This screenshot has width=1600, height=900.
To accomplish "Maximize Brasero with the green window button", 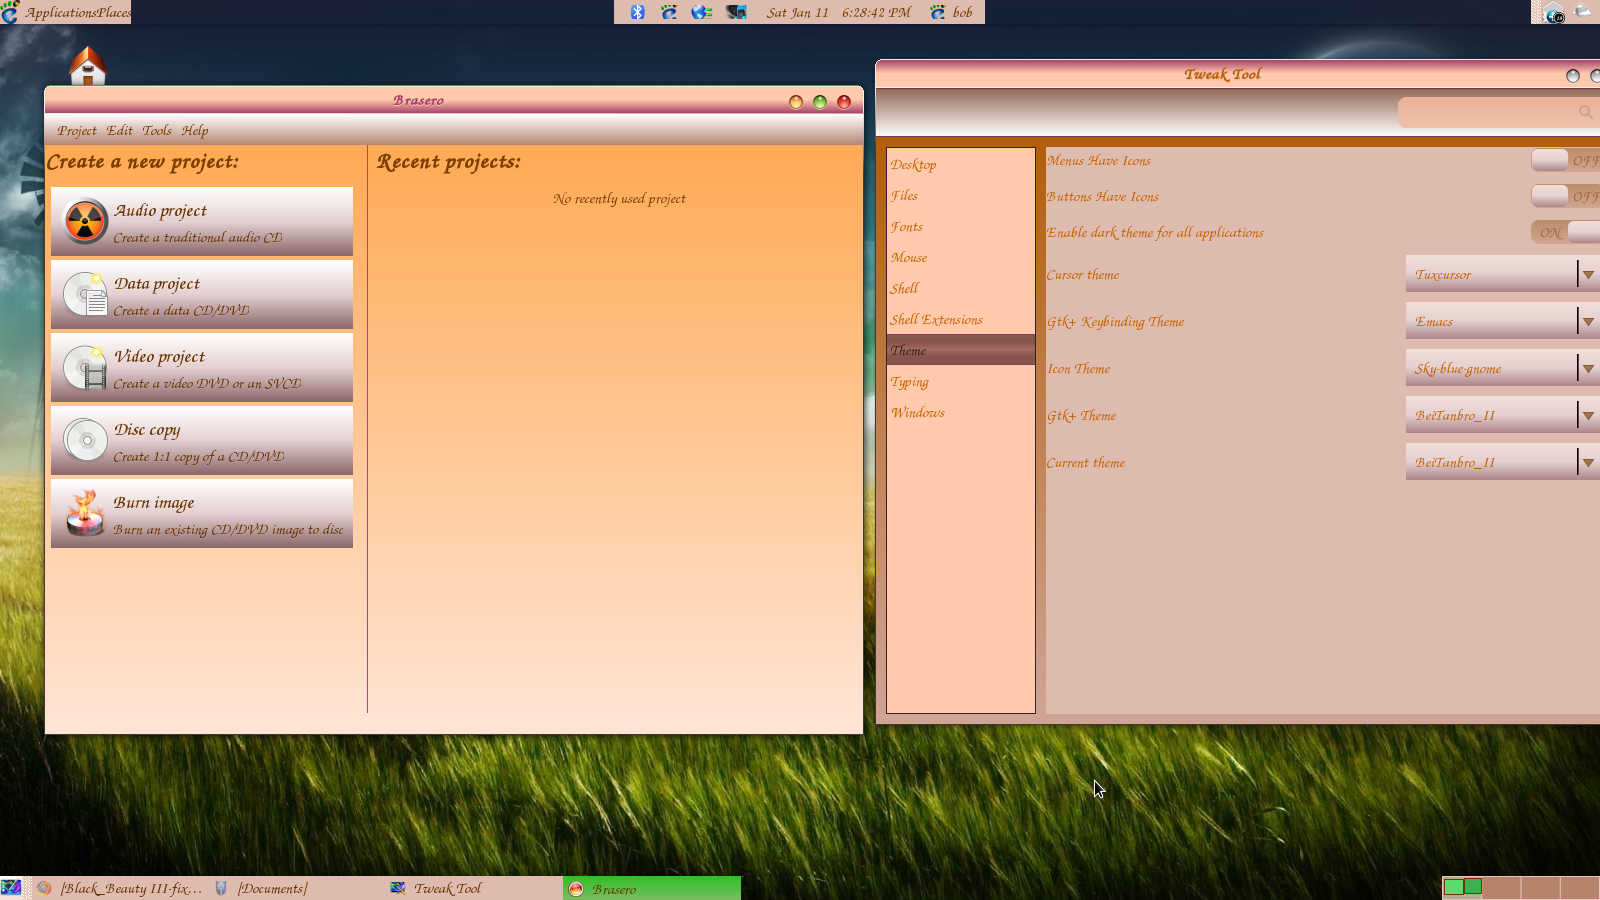I will point(820,102).
